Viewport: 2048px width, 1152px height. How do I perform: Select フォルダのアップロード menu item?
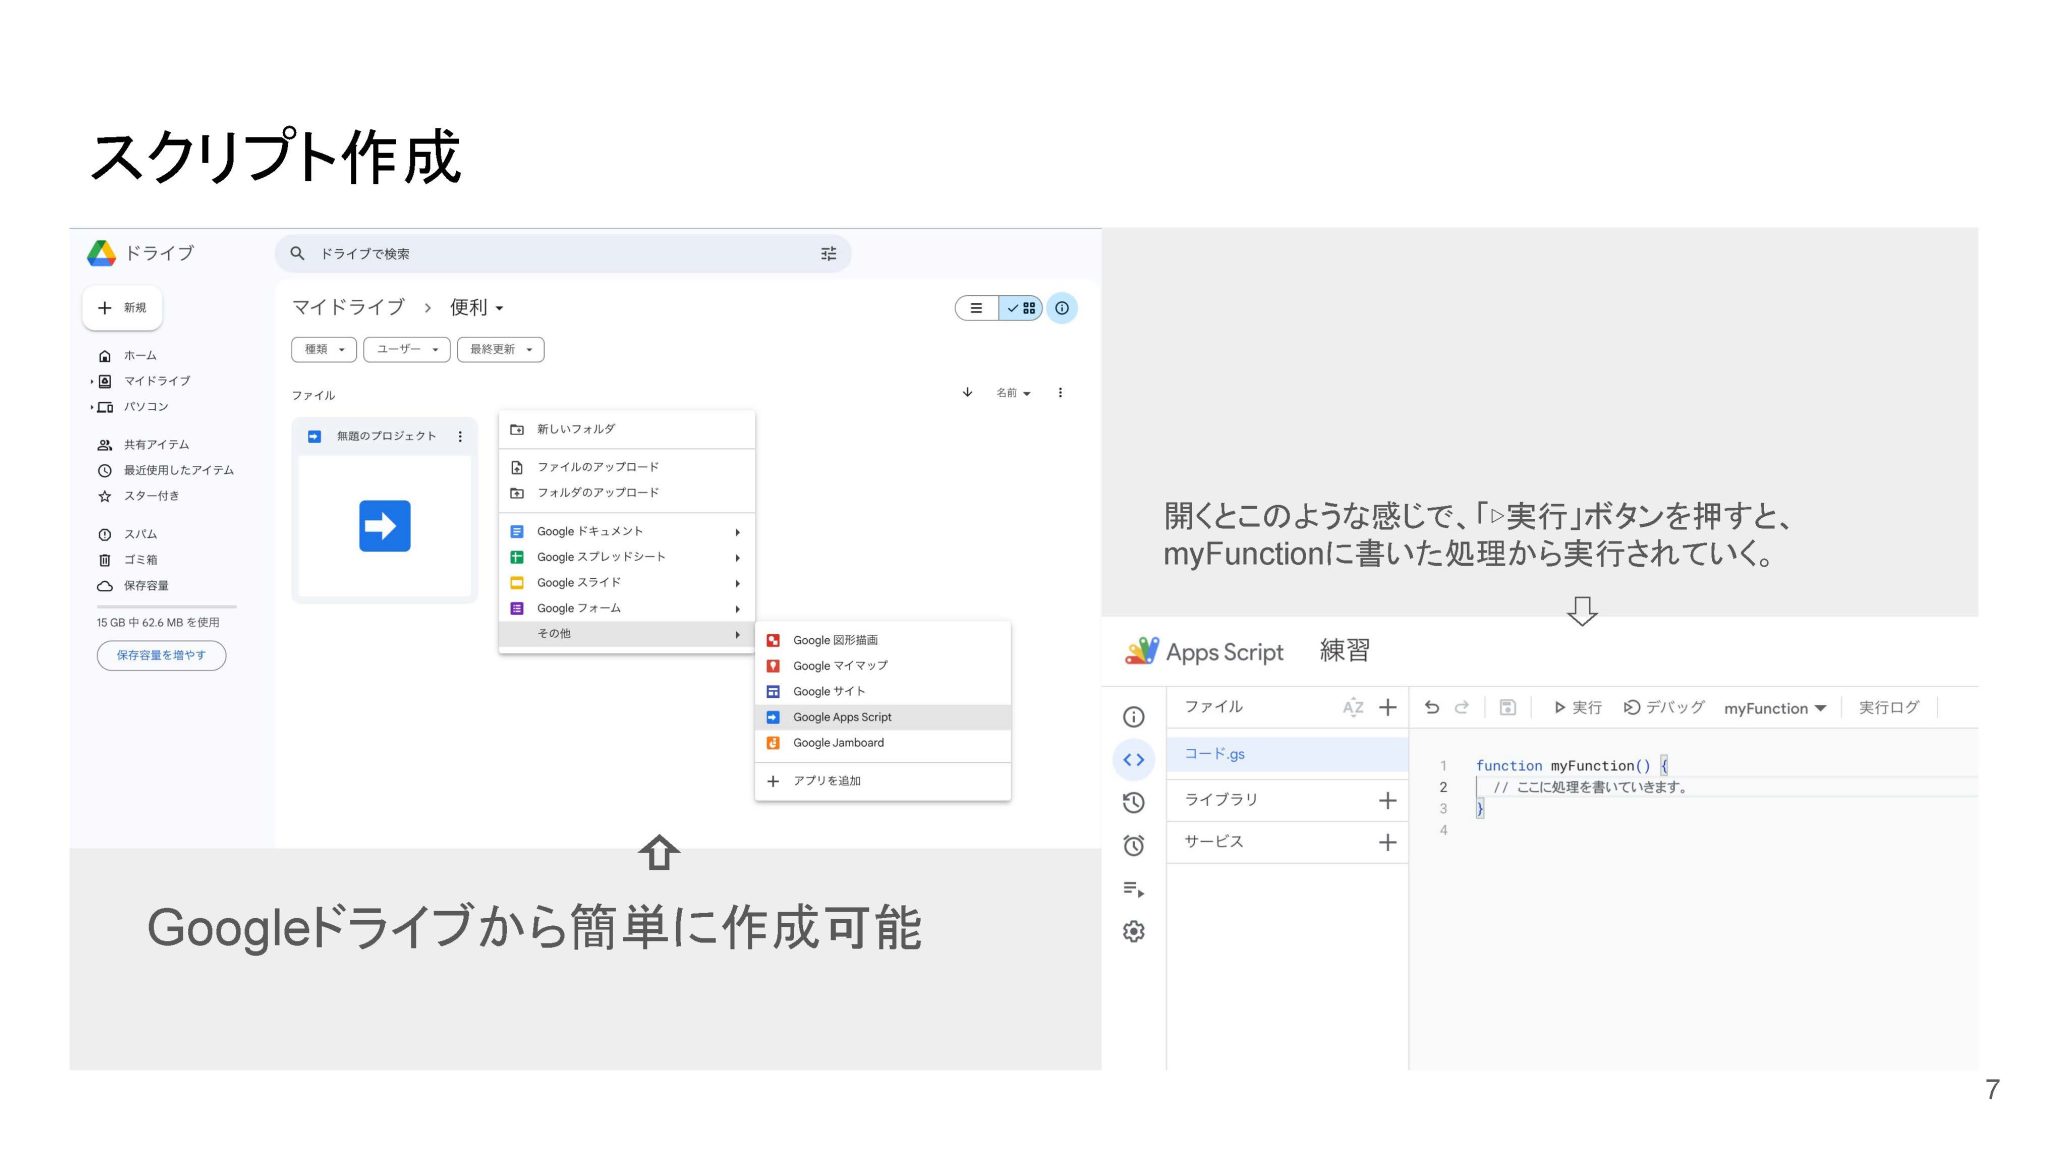point(626,493)
